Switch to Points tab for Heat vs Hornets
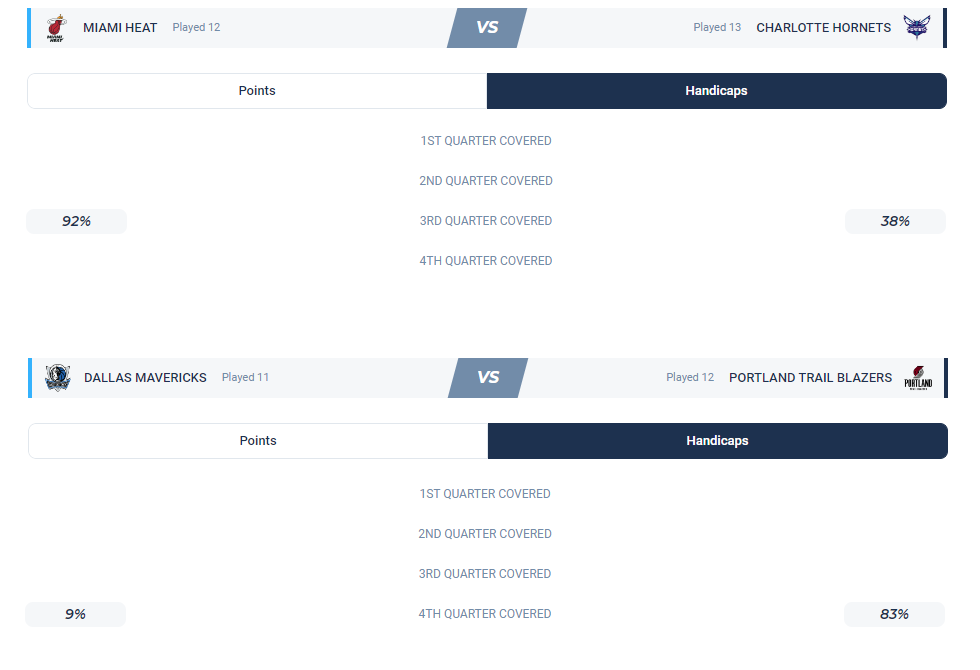Image resolution: width=980 pixels, height=670 pixels. point(257,91)
